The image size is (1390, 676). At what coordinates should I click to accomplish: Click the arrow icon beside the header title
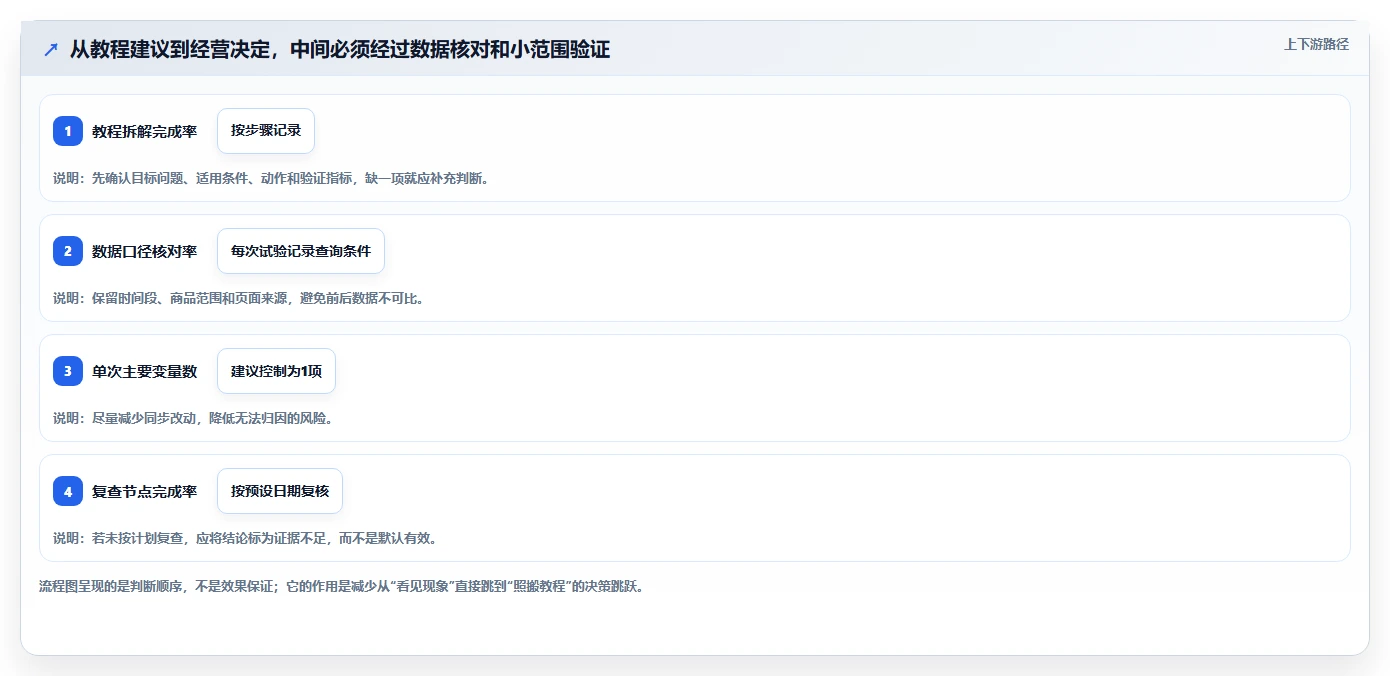pyautogui.click(x=51, y=50)
